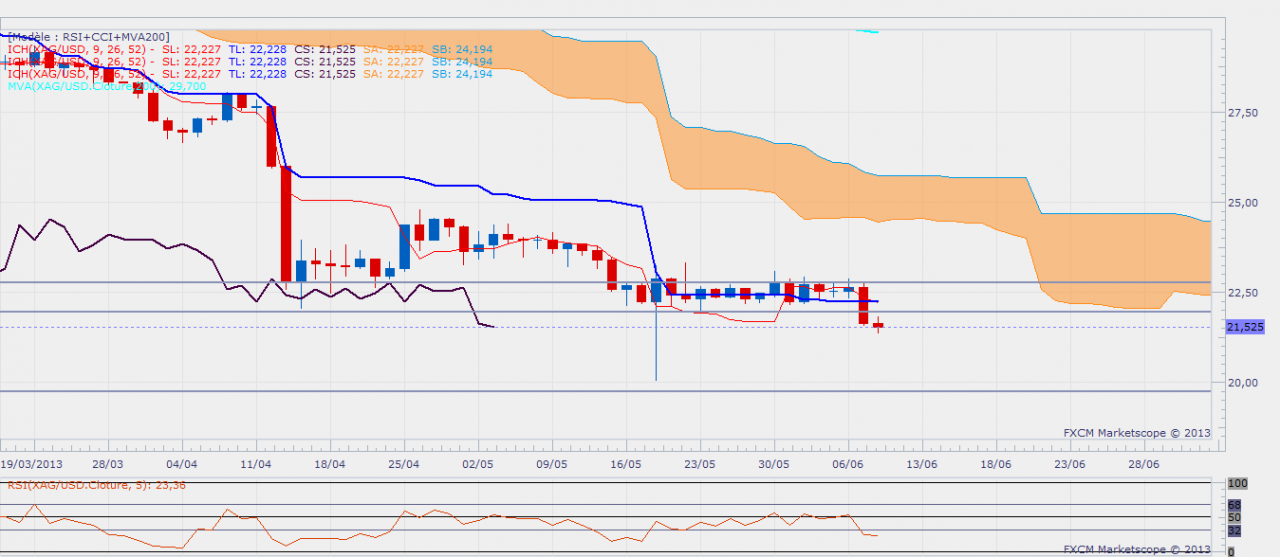Click the highlighted 21,525 current price tag
This screenshot has height=557, width=1280.
coord(1244,327)
